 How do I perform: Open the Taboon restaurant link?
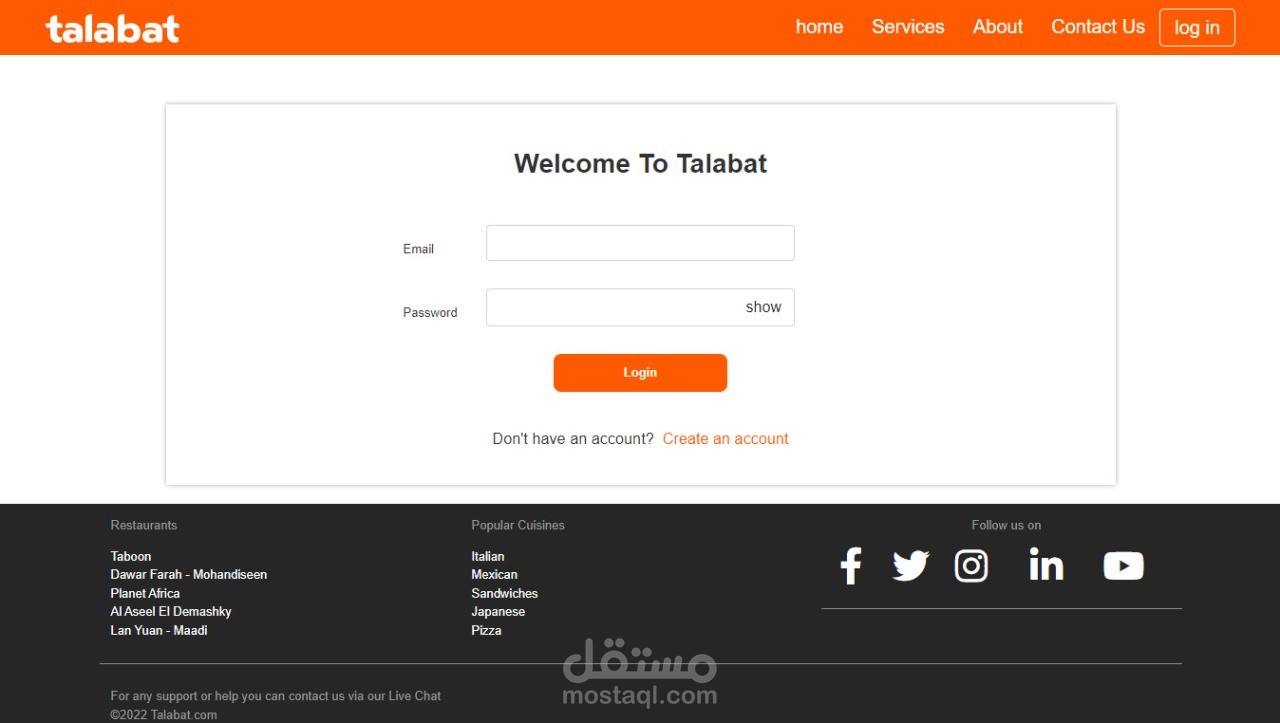[131, 556]
